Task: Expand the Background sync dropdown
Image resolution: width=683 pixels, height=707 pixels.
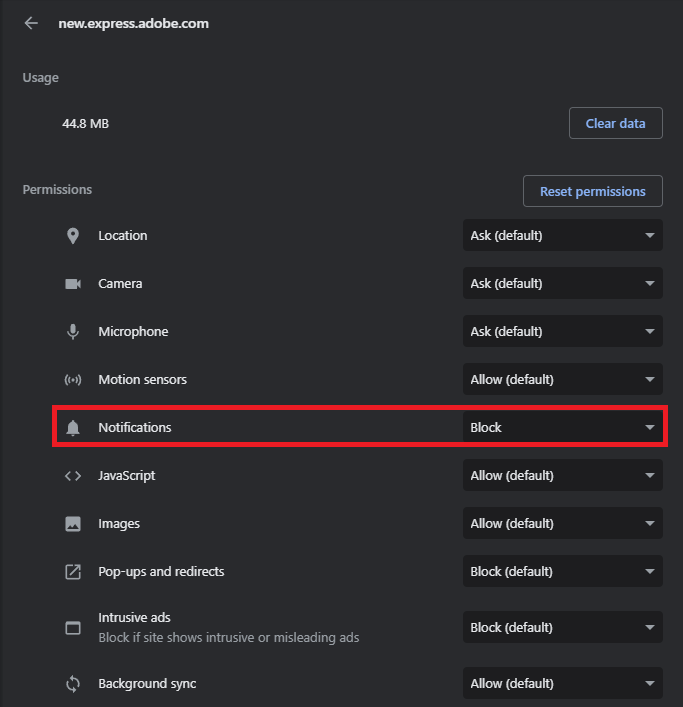Action: click(x=562, y=684)
